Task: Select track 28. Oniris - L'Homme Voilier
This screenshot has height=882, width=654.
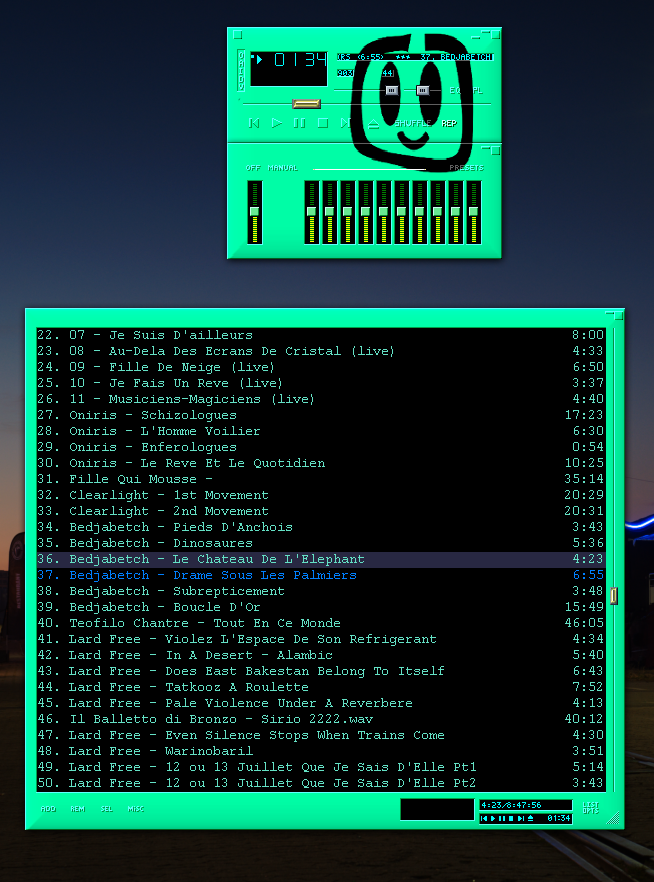Action: [x=321, y=431]
